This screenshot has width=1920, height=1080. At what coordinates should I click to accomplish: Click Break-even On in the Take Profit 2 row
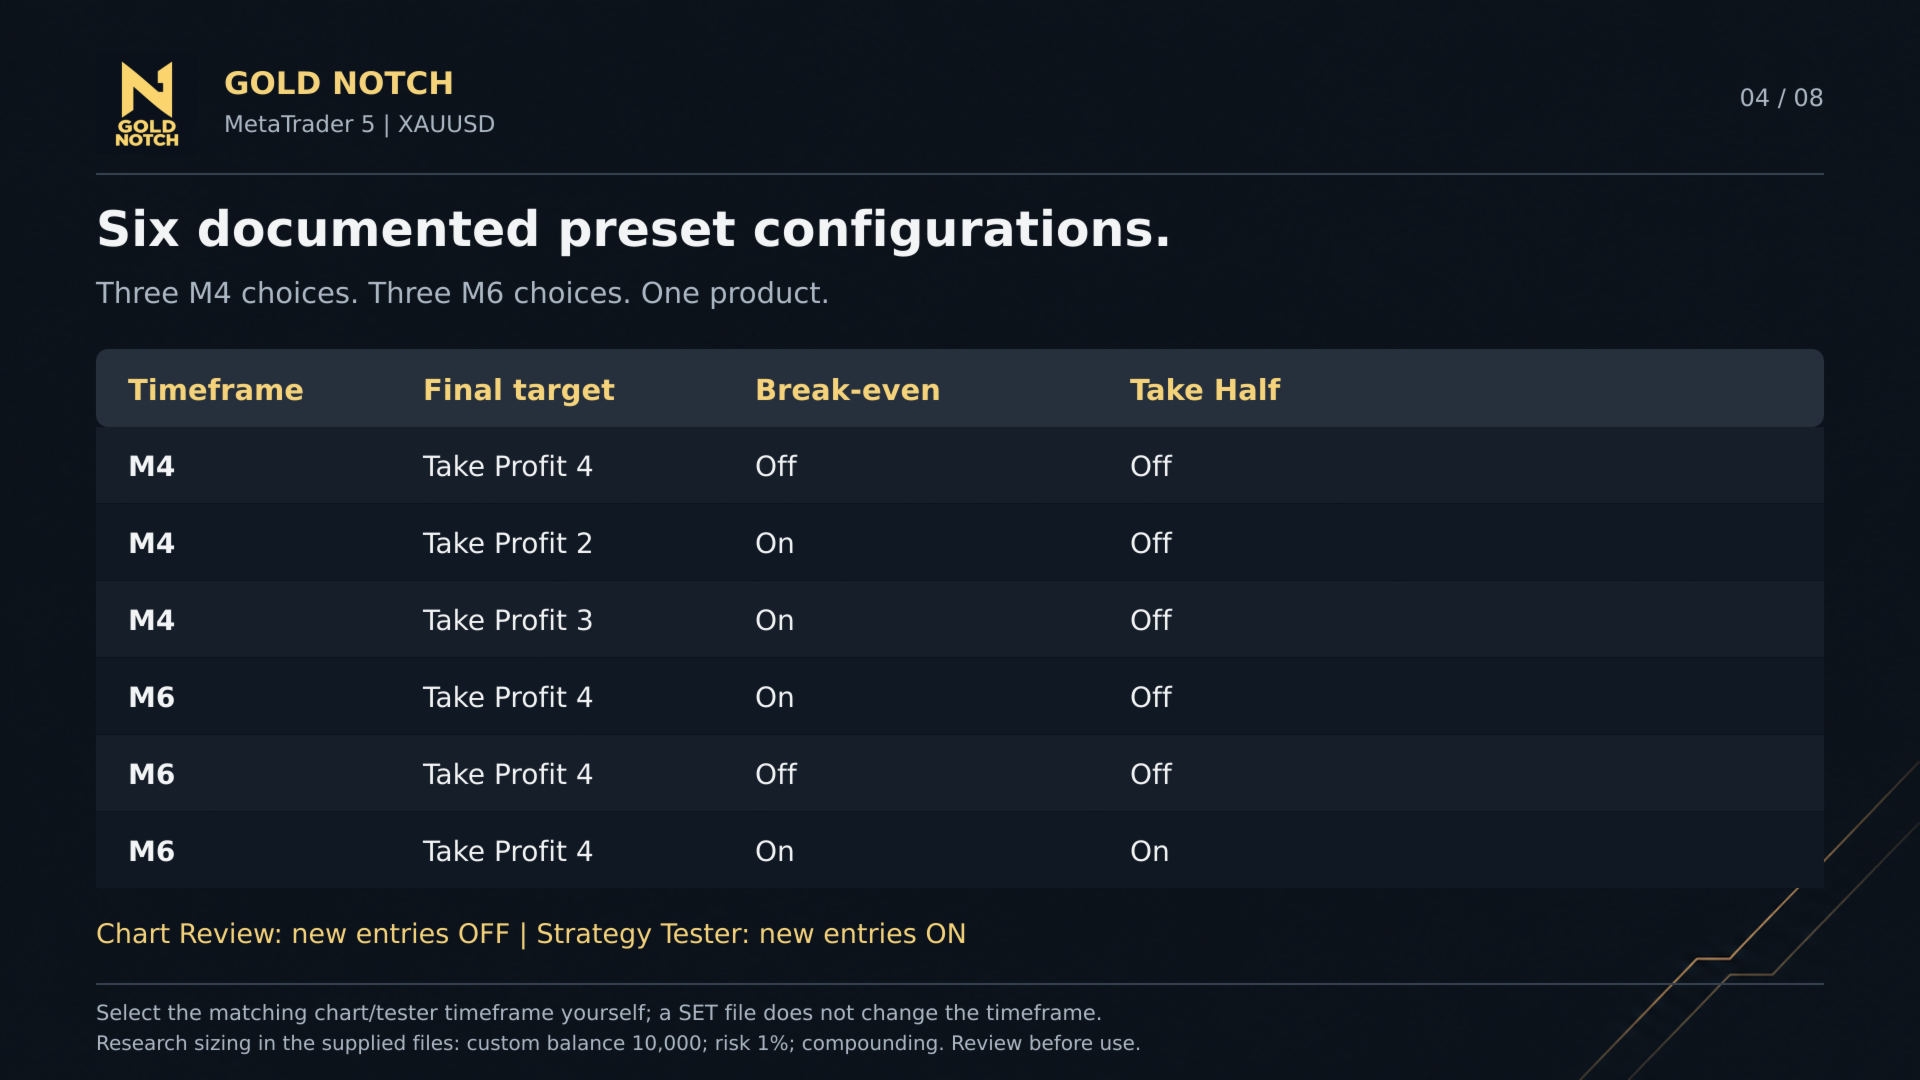click(774, 543)
